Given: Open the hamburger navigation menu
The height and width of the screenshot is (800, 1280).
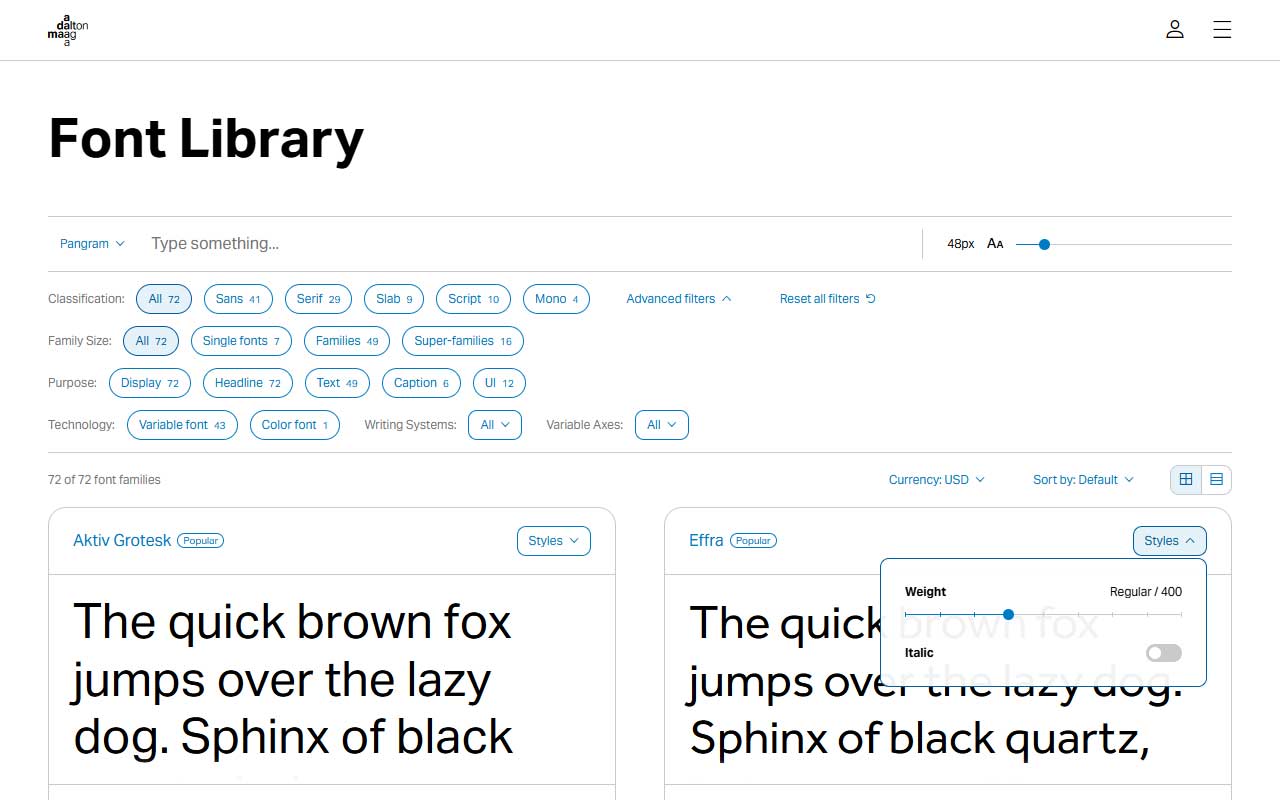Looking at the screenshot, I should 1222,29.
